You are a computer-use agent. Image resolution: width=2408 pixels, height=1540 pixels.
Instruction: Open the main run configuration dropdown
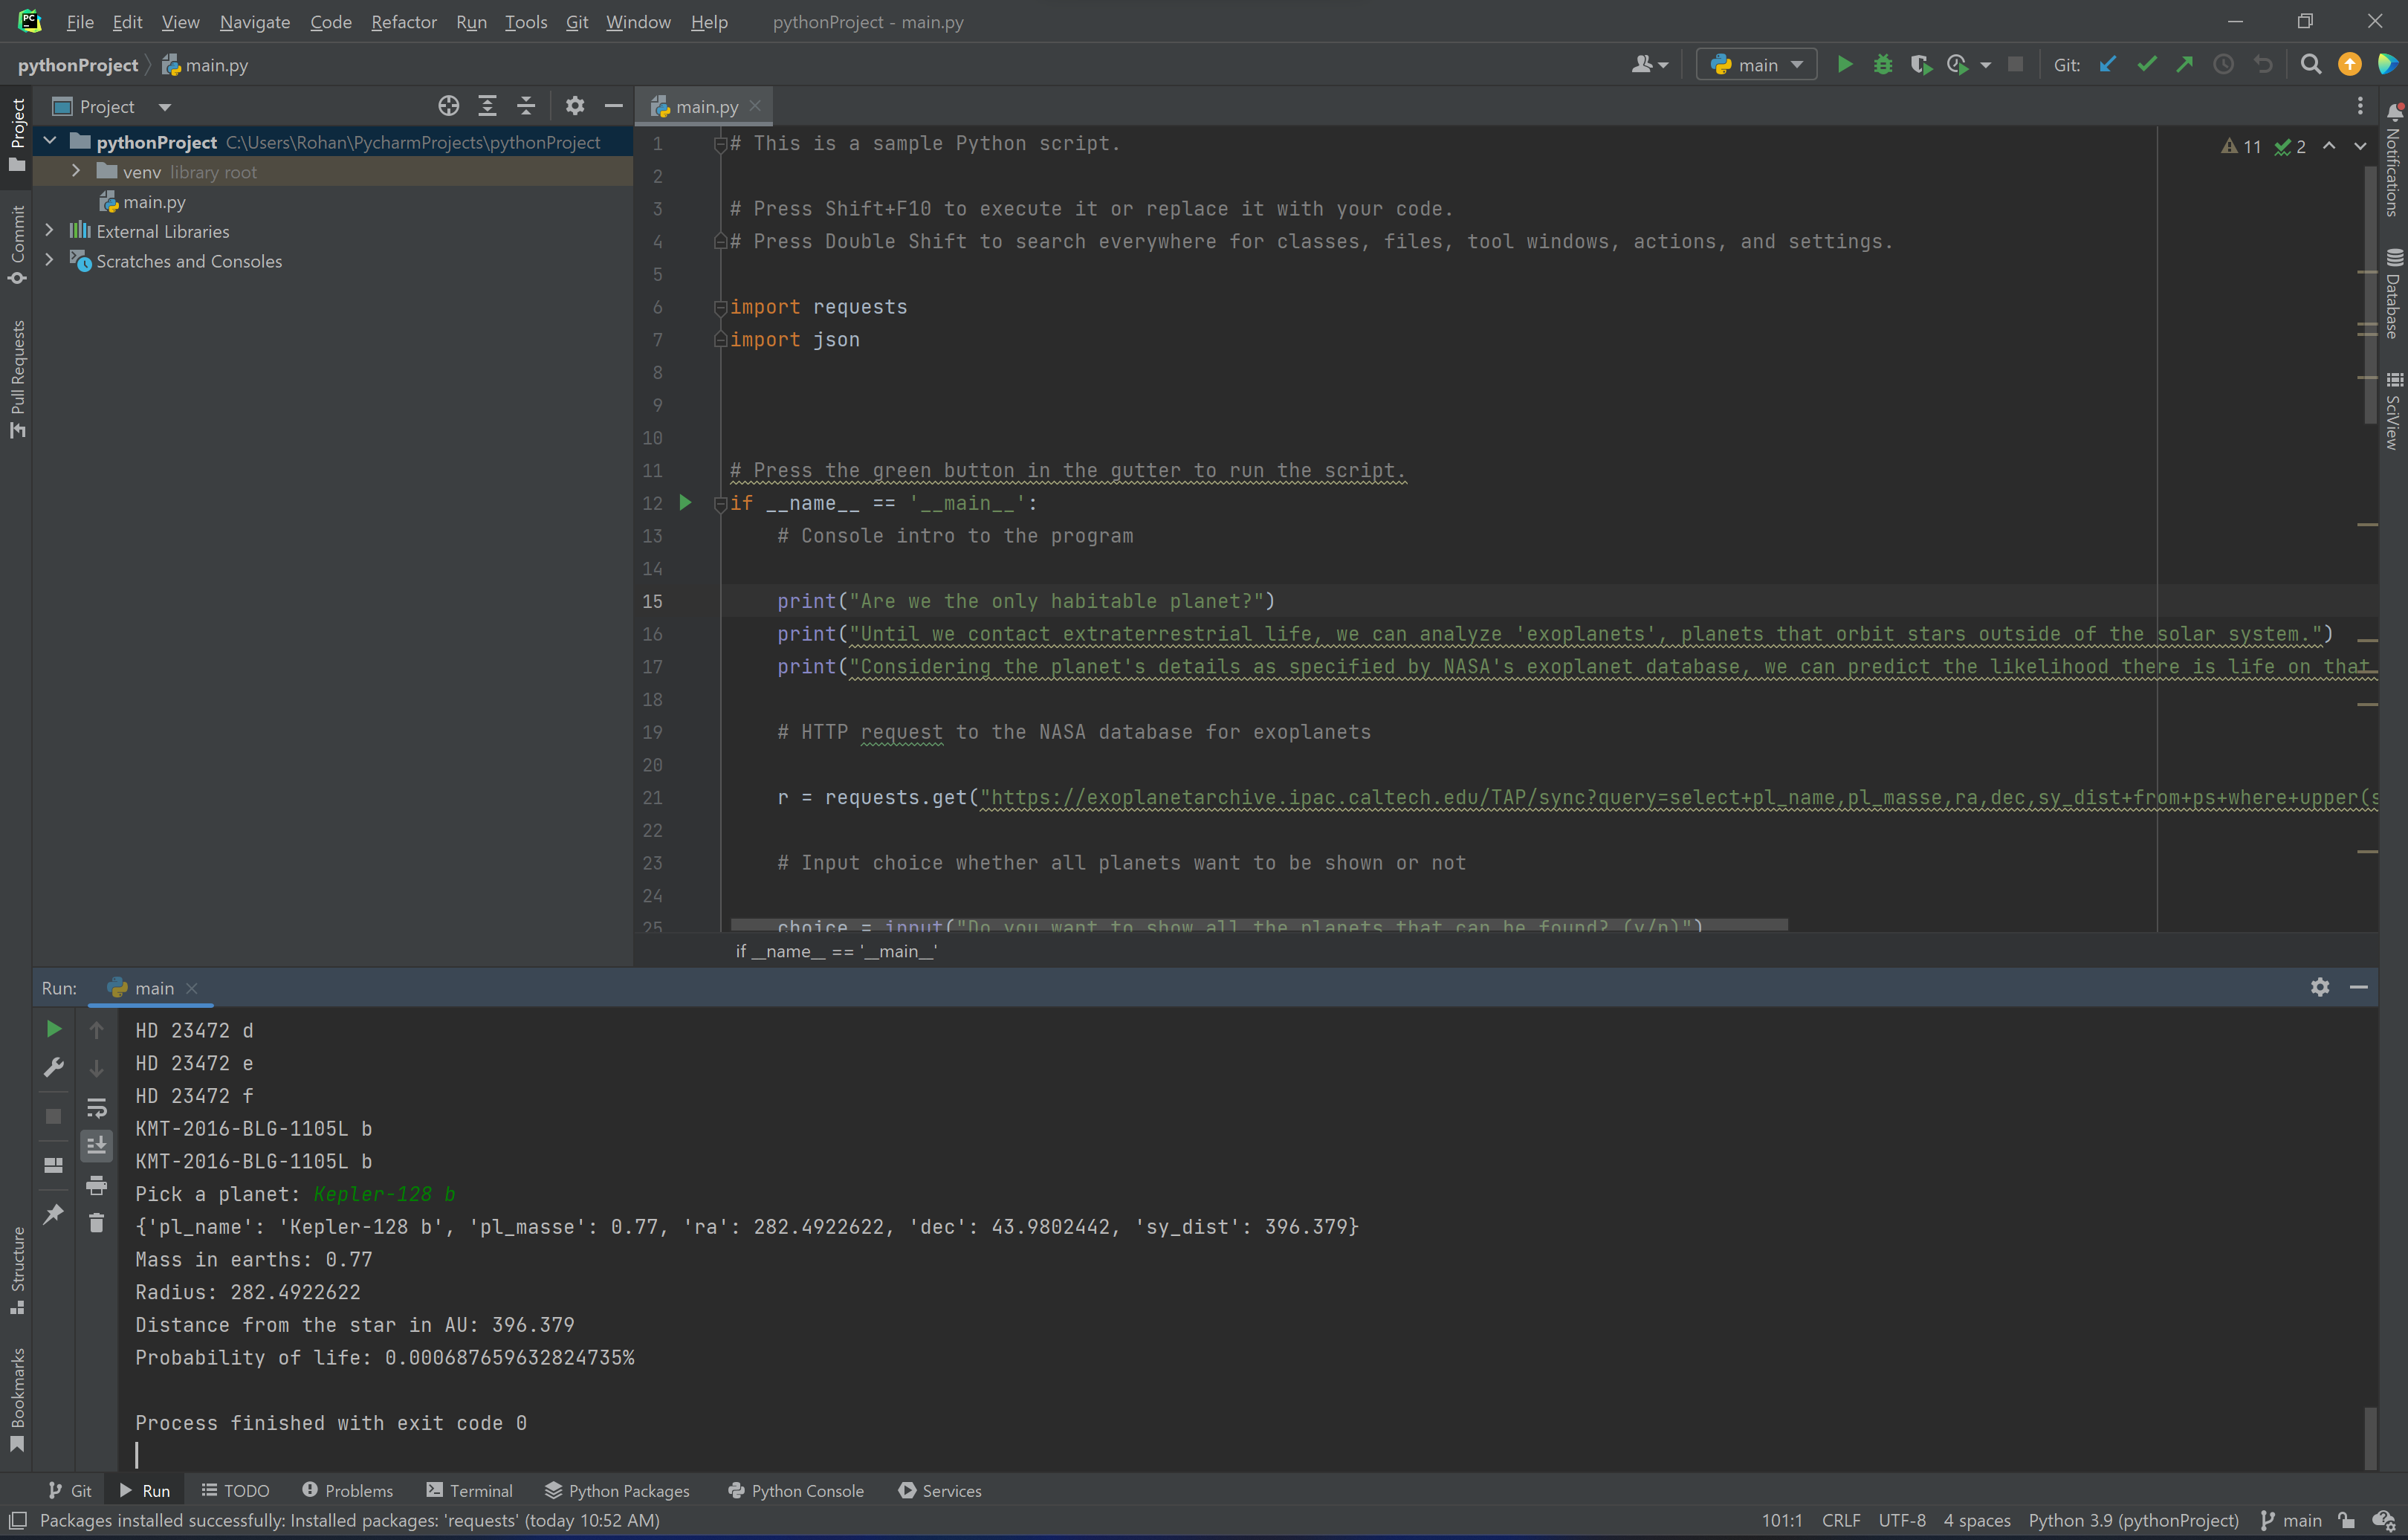coord(1757,65)
